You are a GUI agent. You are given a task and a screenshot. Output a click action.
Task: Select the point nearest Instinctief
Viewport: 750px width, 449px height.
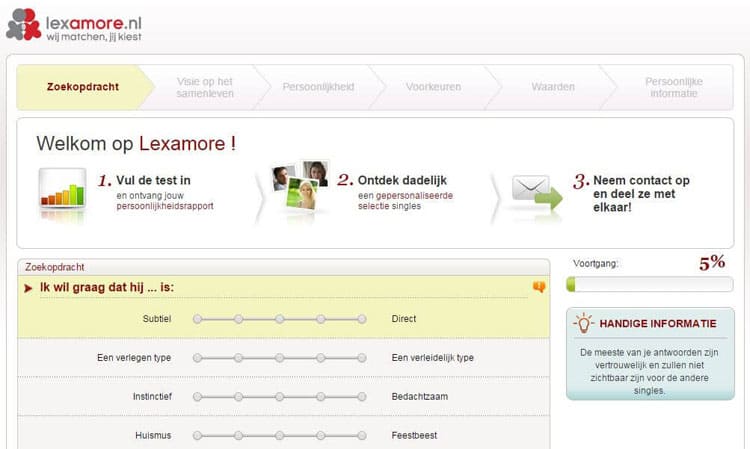click(198, 396)
